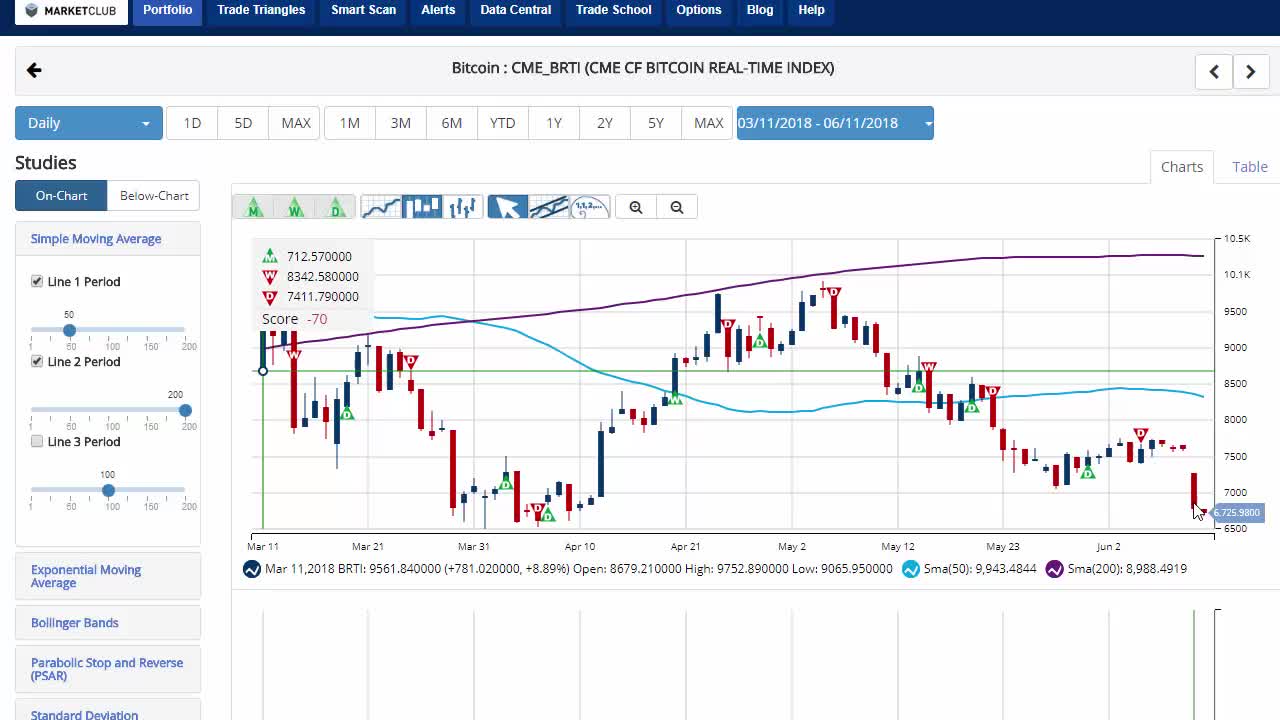Open the Blog page
This screenshot has width=1280, height=720.
760,11
